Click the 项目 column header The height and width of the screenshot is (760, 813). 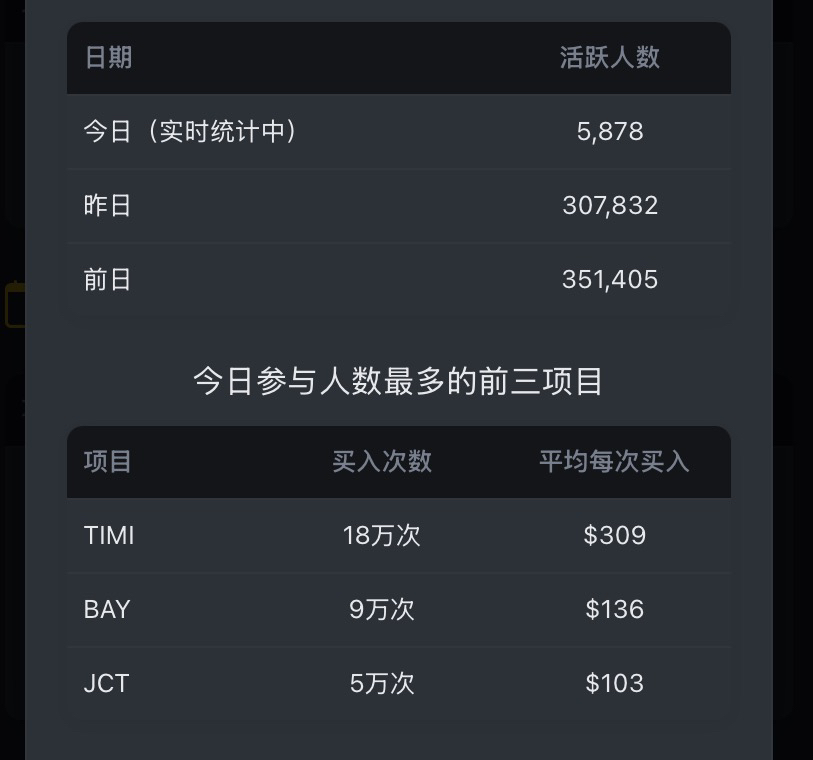(108, 462)
